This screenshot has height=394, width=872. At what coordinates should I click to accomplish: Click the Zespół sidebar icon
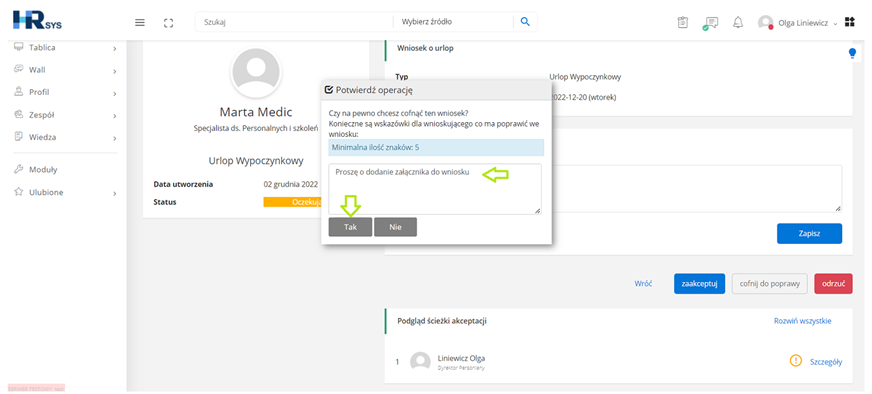[18, 115]
